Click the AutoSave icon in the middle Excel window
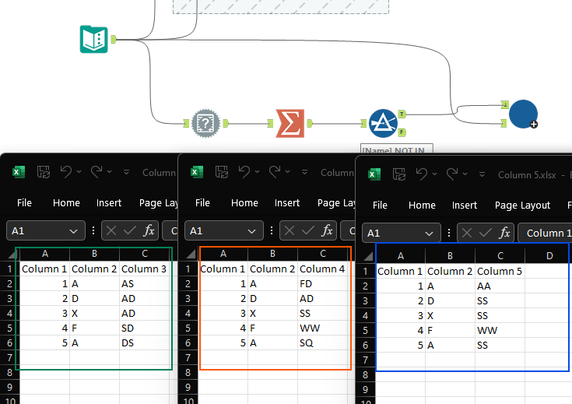Image resolution: width=572 pixels, height=404 pixels. point(221,172)
